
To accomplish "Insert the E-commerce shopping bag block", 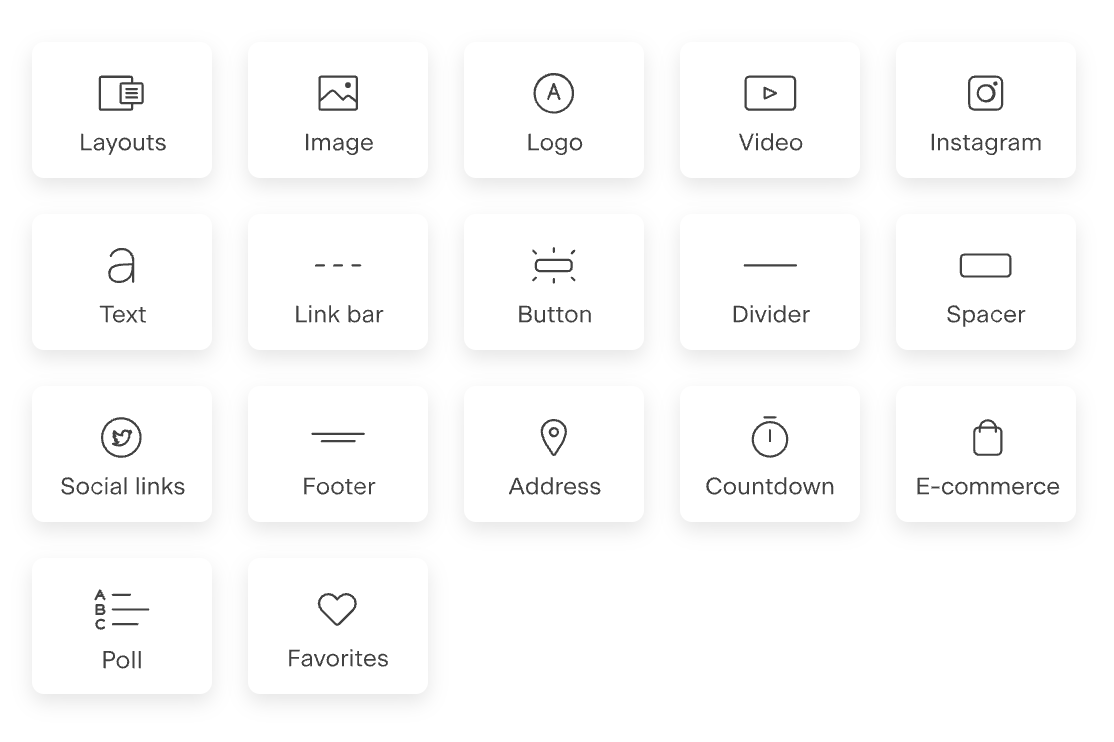I will 985,454.
